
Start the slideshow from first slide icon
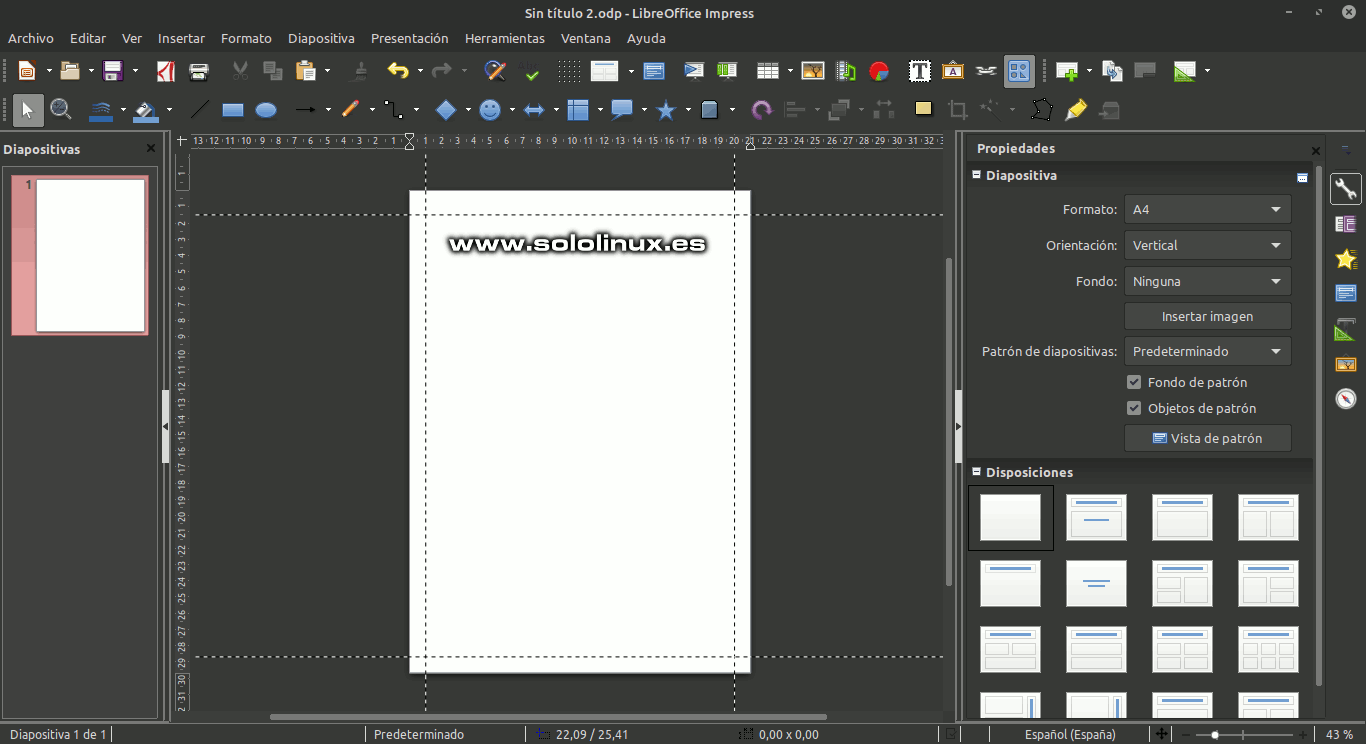694,71
